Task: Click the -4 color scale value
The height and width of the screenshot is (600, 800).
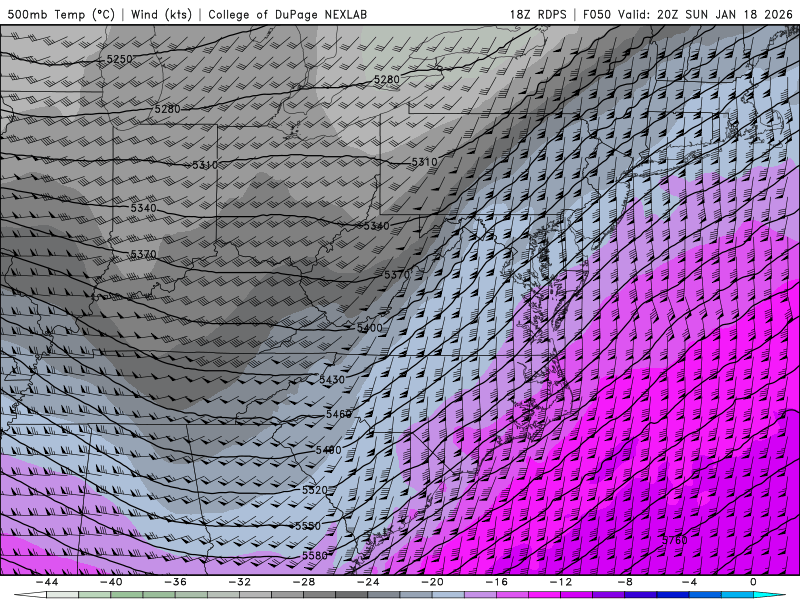Action: (689, 582)
